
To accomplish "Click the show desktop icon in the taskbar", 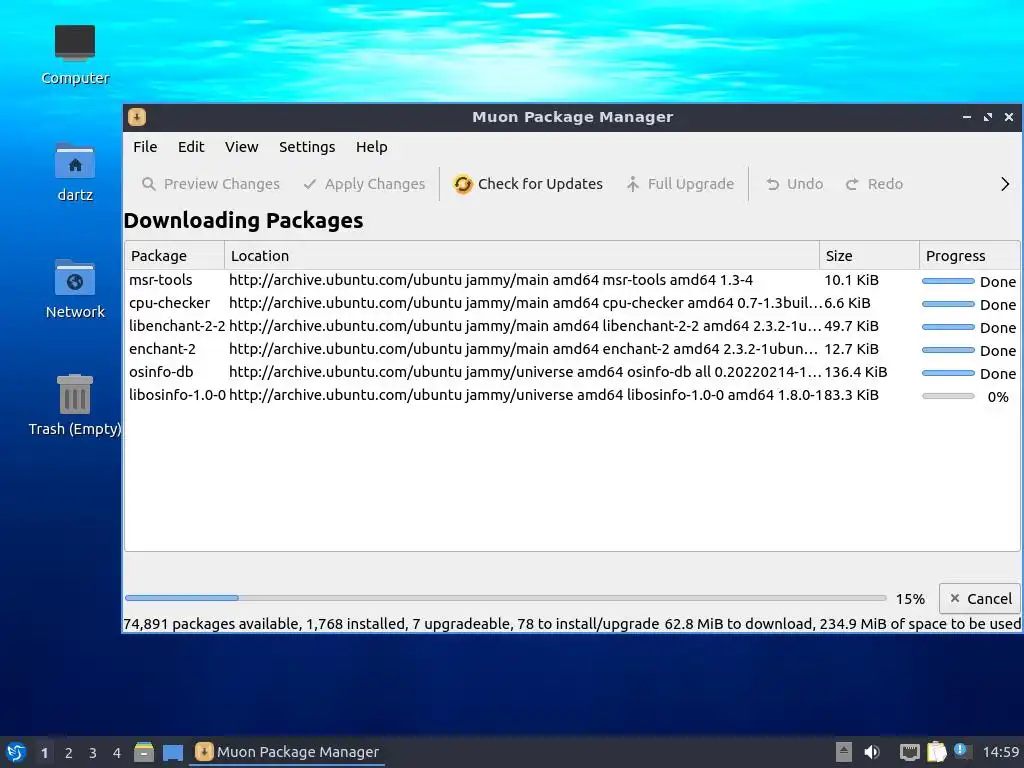I will point(173,752).
